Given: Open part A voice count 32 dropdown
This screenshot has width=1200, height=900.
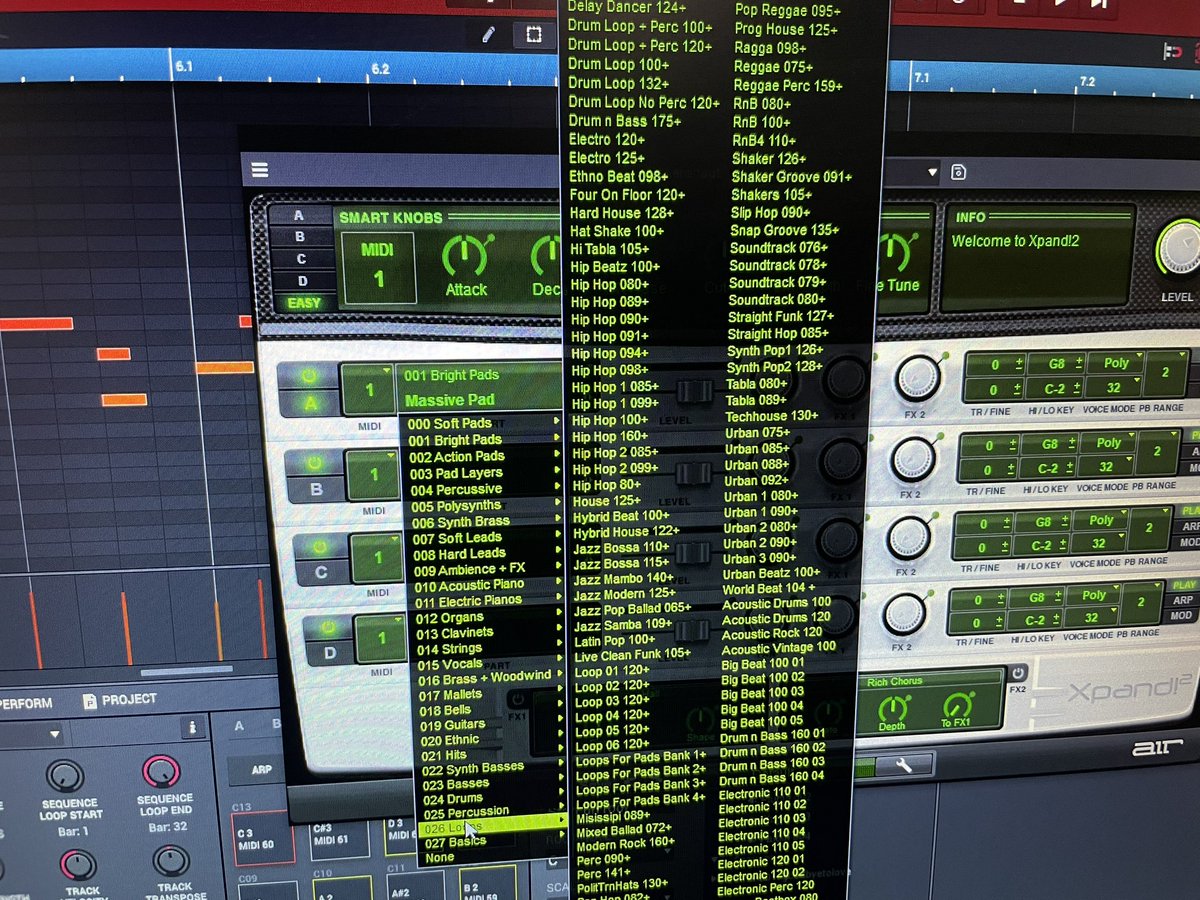Looking at the screenshot, I should click(x=1113, y=387).
